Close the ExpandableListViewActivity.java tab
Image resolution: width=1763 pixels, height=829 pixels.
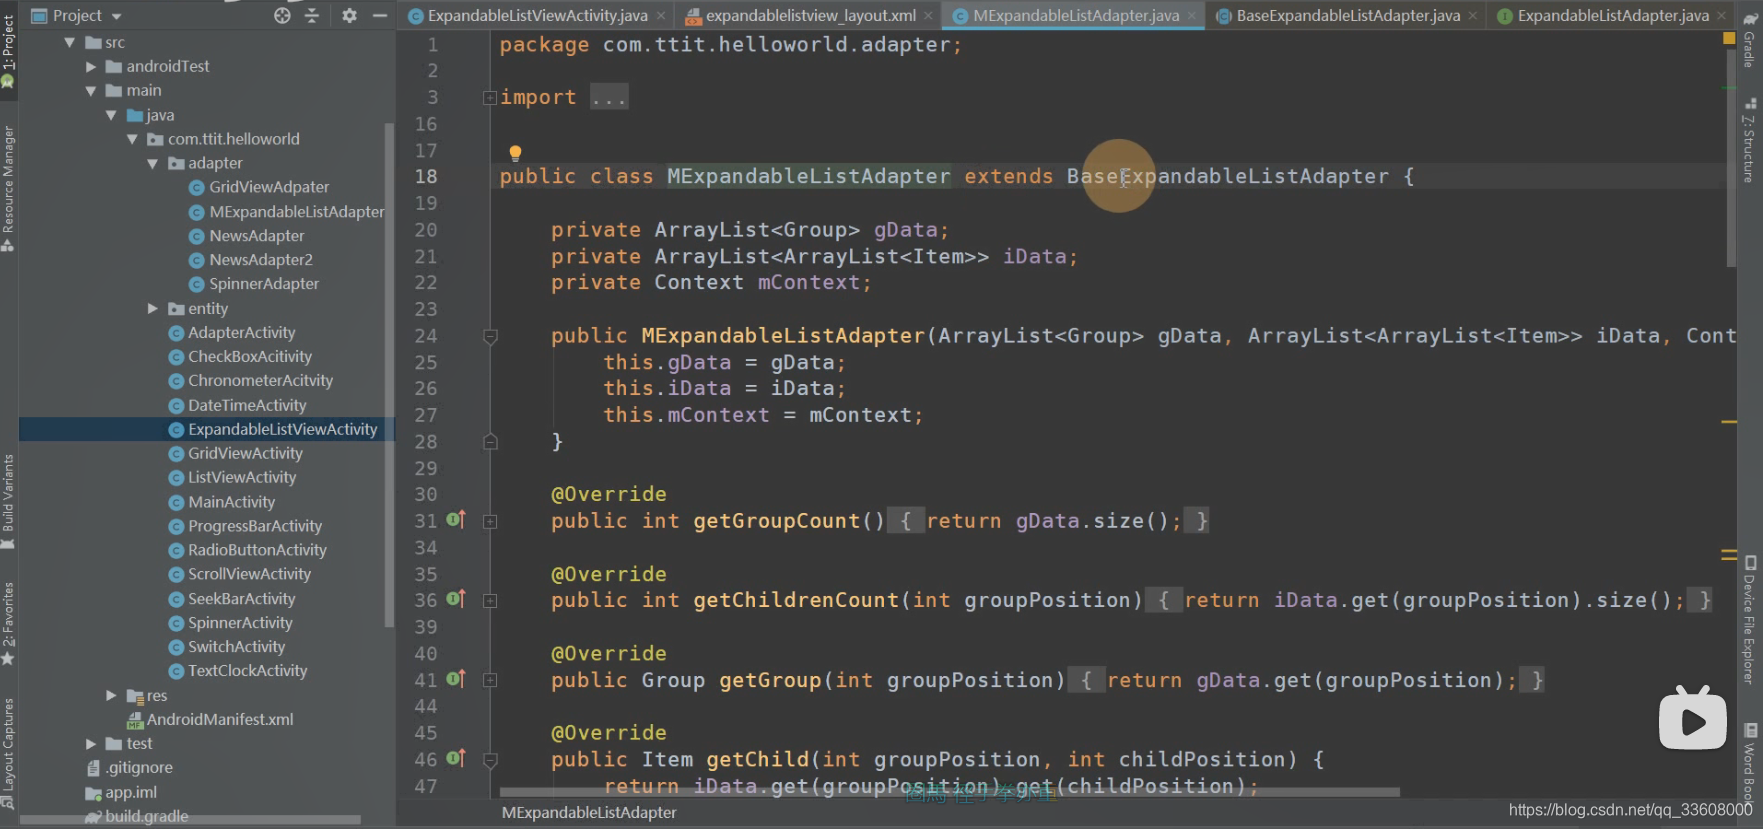click(x=661, y=16)
